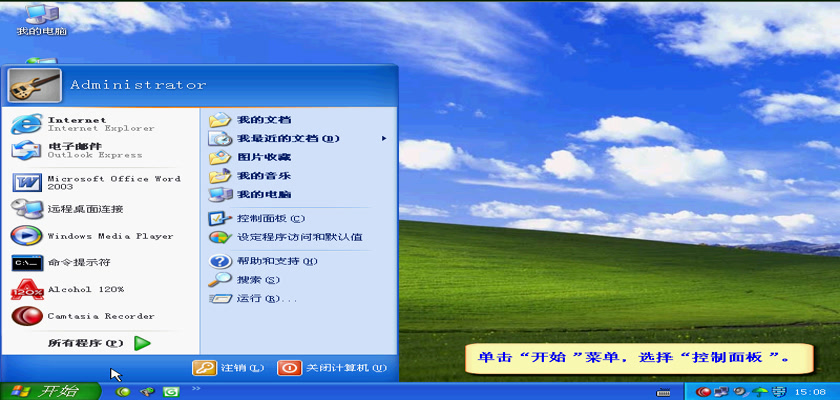840x400 pixels.
Task: Click the network computers tray icon
Action: [x=722, y=392]
